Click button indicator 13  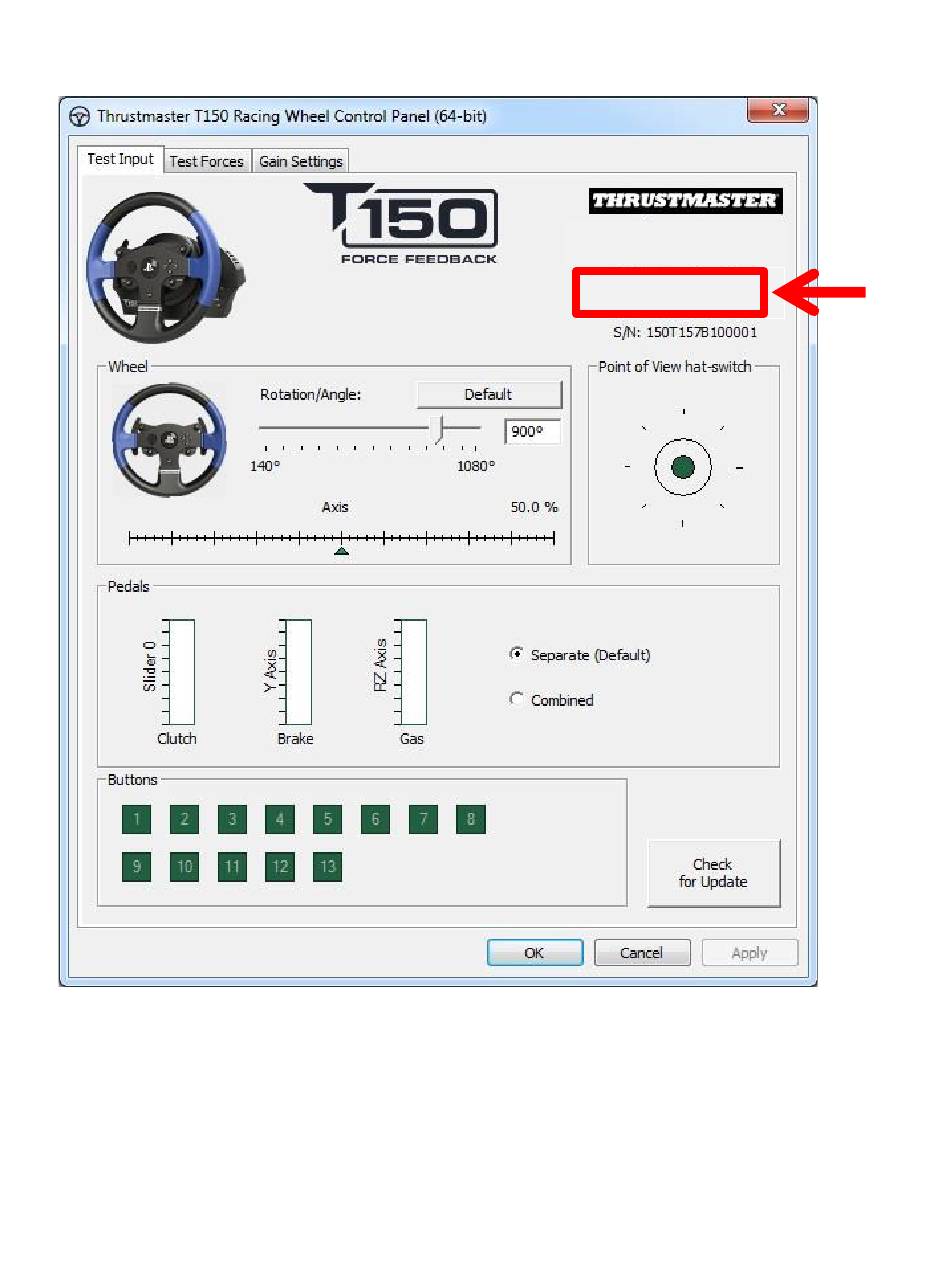pyautogui.click(x=328, y=867)
